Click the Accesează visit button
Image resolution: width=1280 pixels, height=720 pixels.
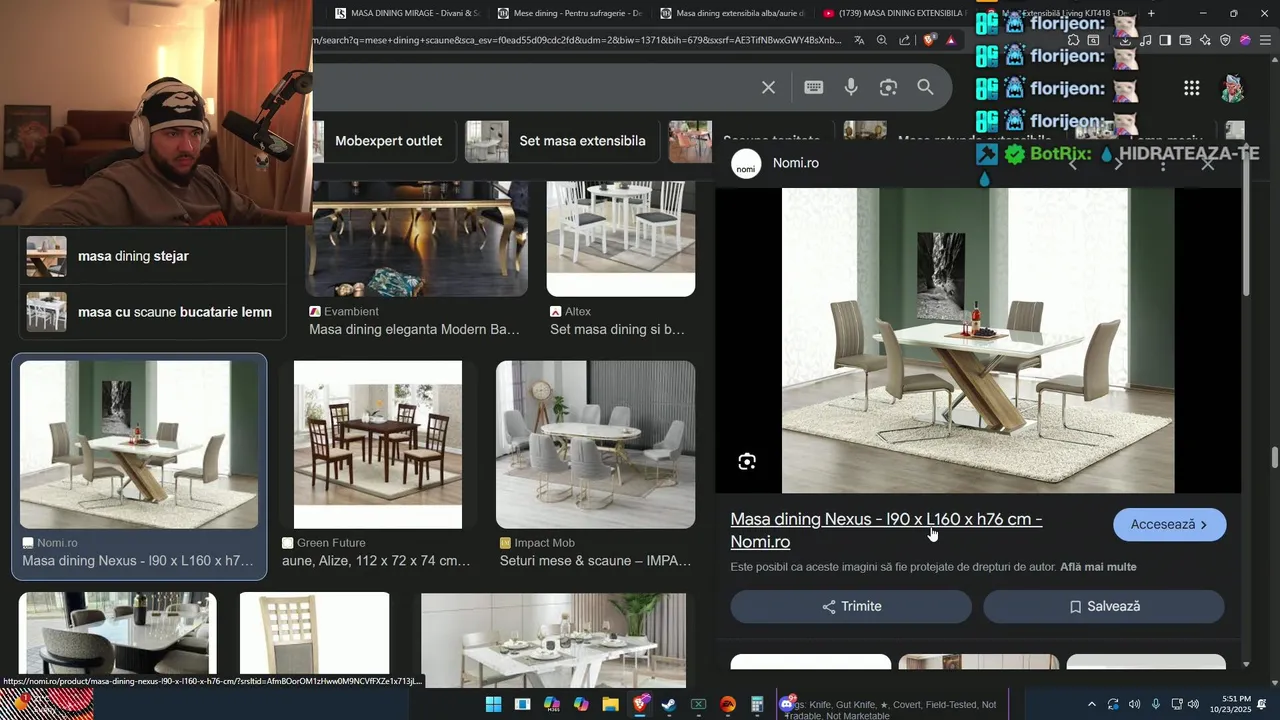[1169, 525]
